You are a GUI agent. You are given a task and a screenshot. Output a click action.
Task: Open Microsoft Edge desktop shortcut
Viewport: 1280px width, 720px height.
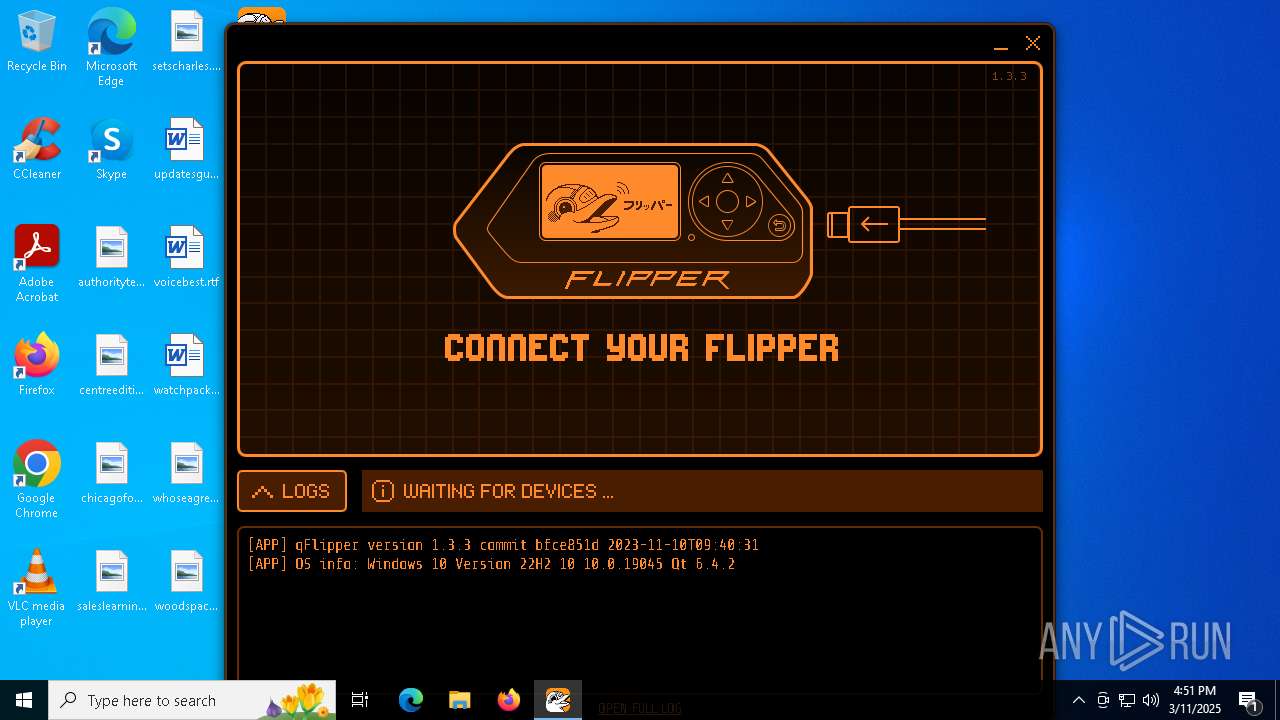tap(111, 49)
